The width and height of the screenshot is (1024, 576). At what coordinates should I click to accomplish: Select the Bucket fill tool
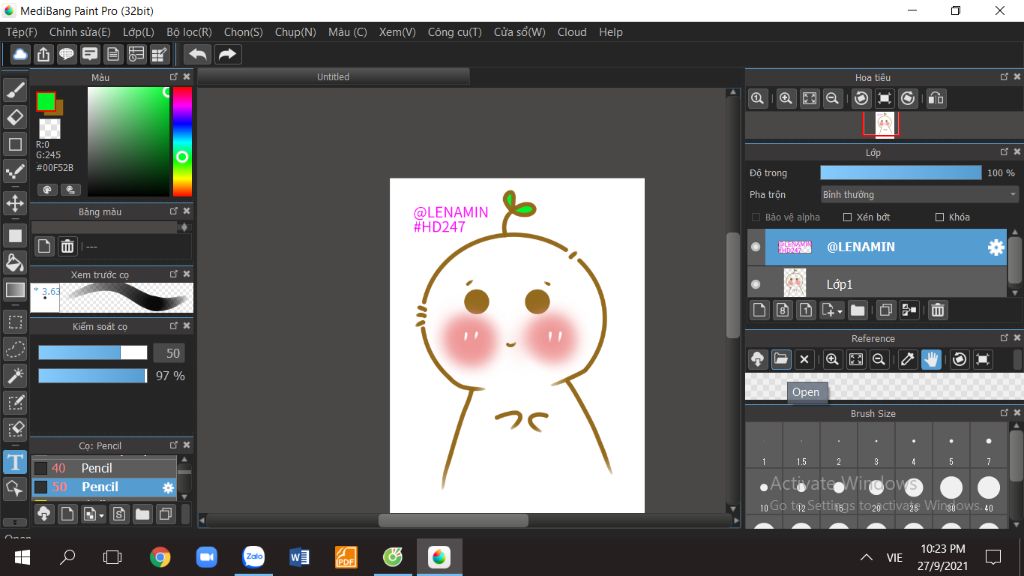click(15, 263)
